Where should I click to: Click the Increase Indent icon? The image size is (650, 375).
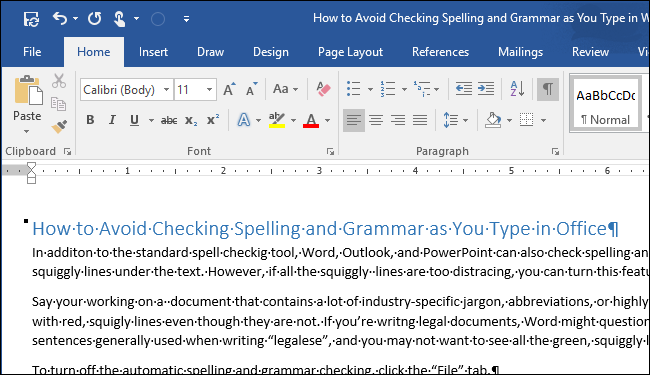click(x=486, y=89)
